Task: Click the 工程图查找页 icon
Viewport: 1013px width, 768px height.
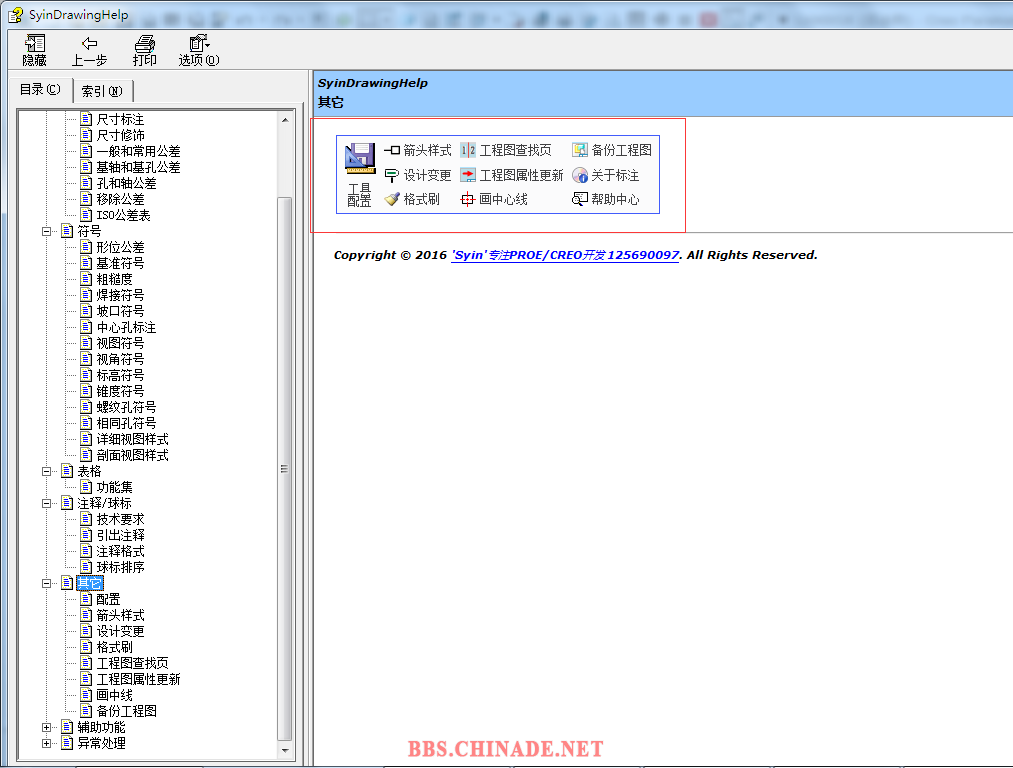Action: point(468,150)
